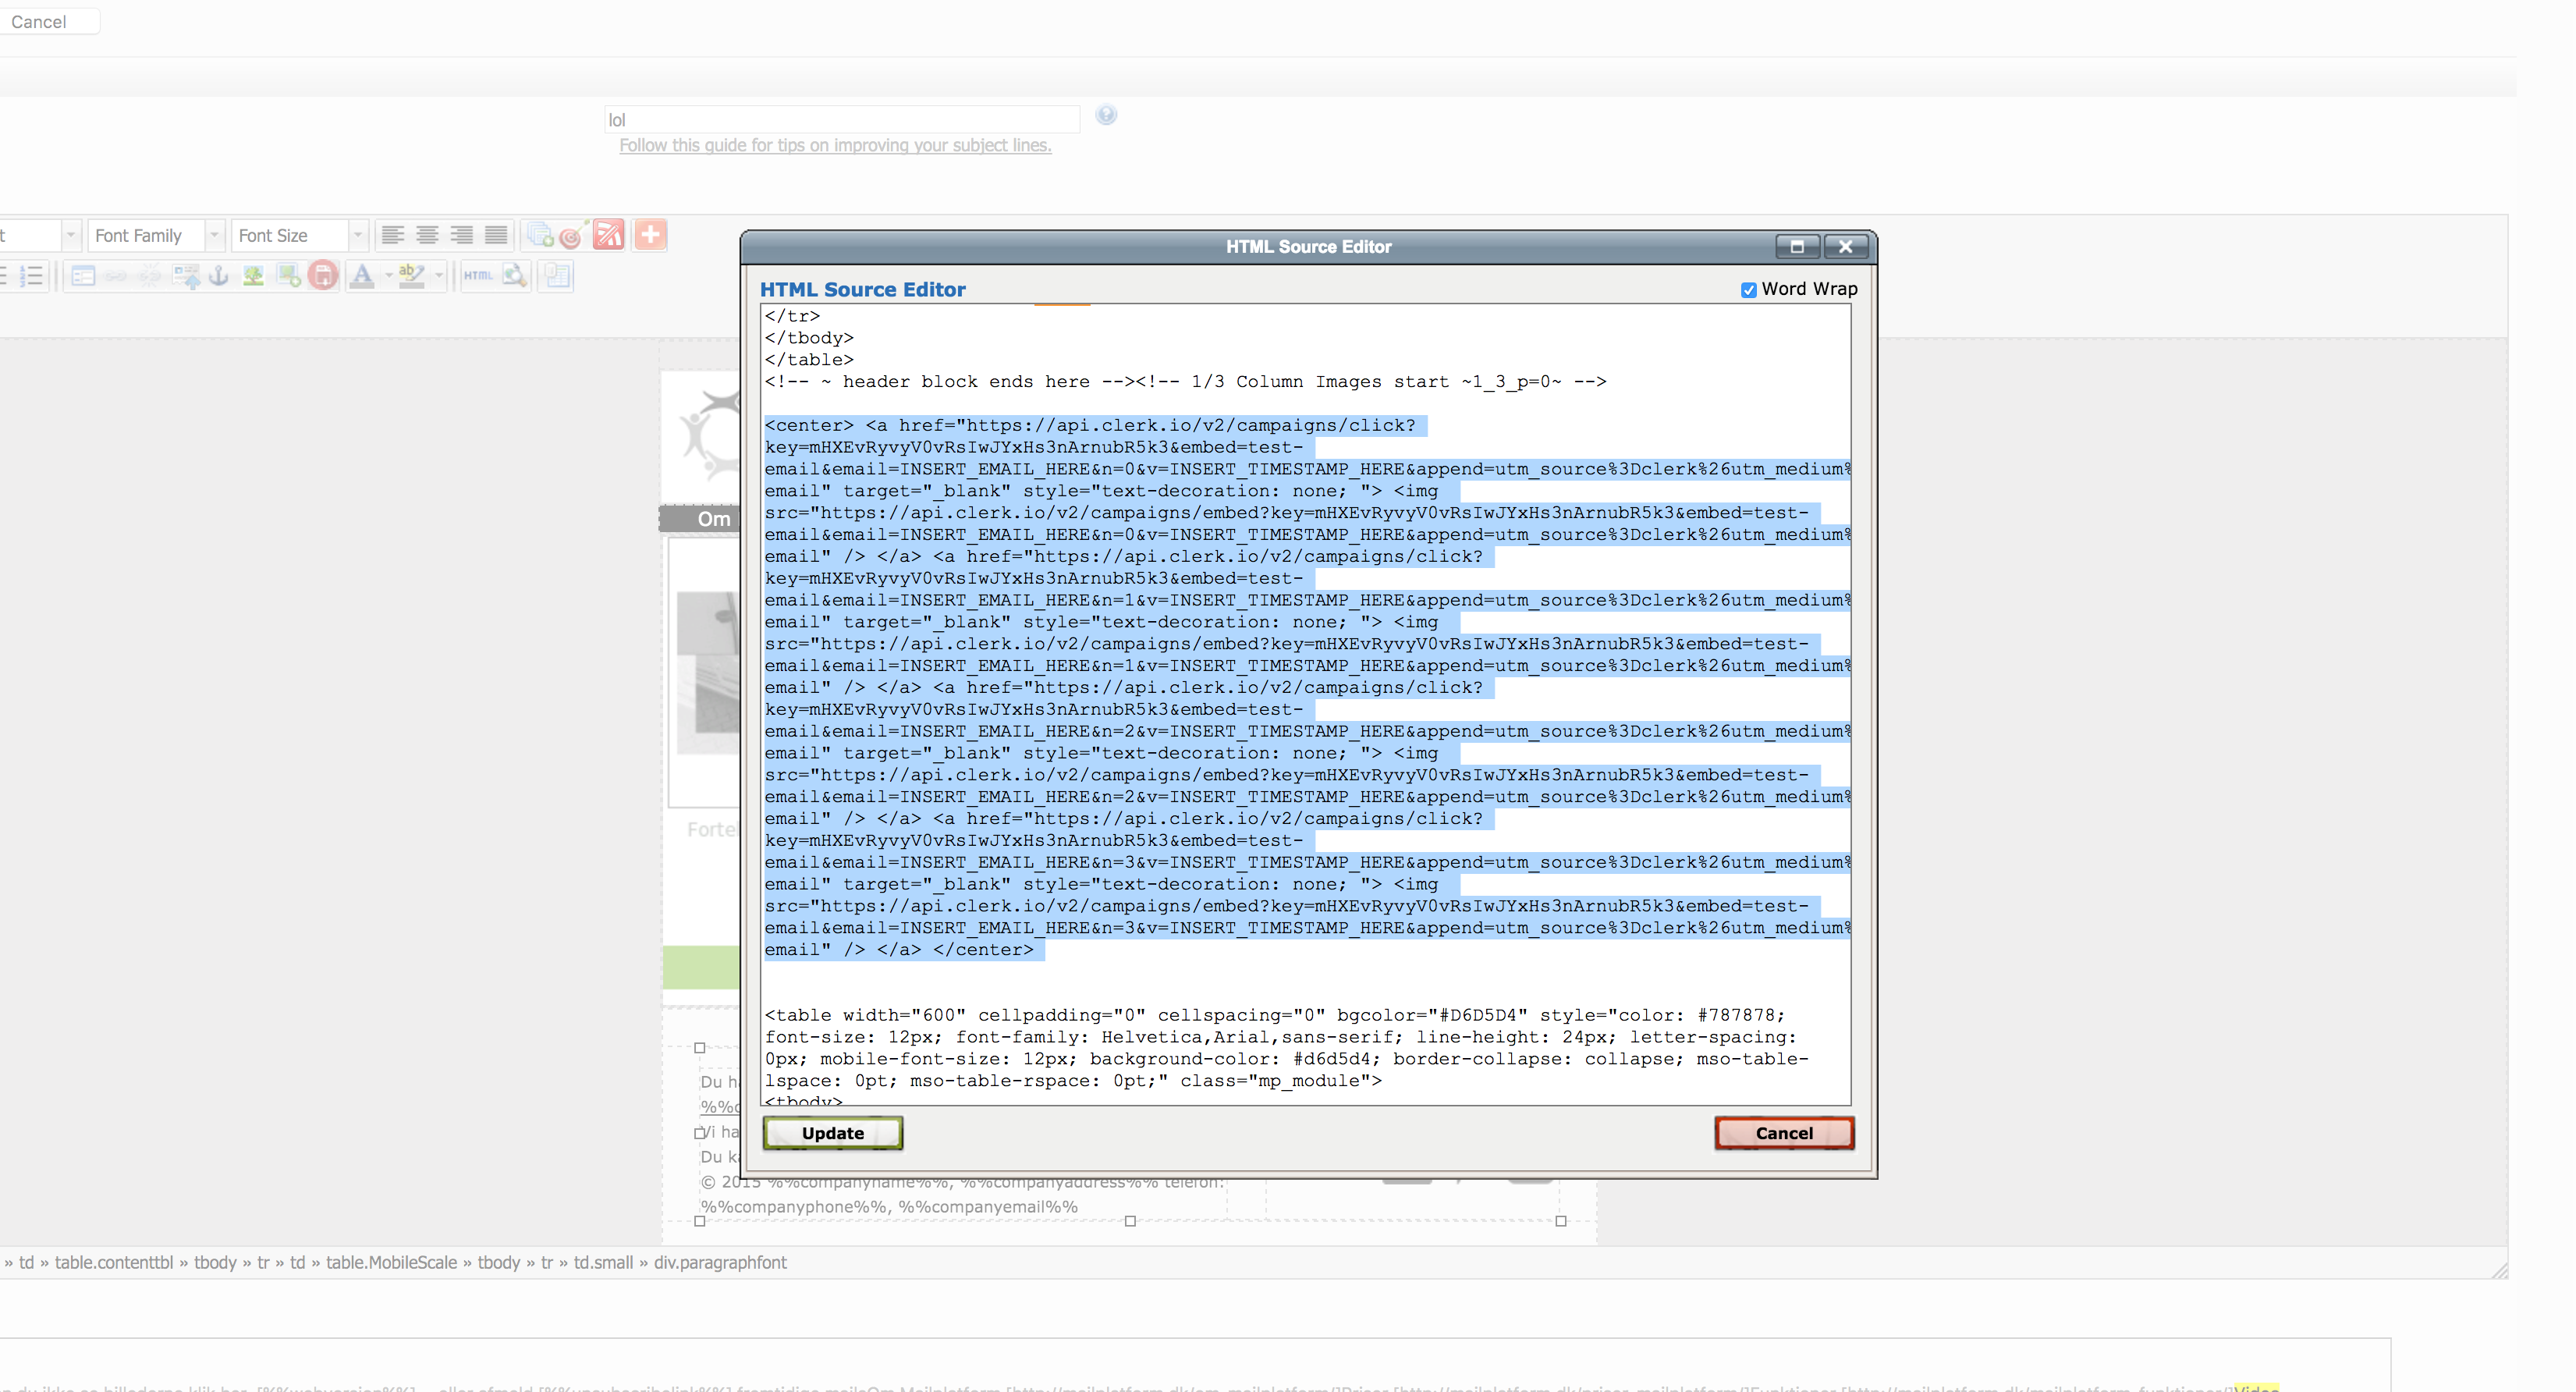
Task: Click the align left icon
Action: (393, 236)
